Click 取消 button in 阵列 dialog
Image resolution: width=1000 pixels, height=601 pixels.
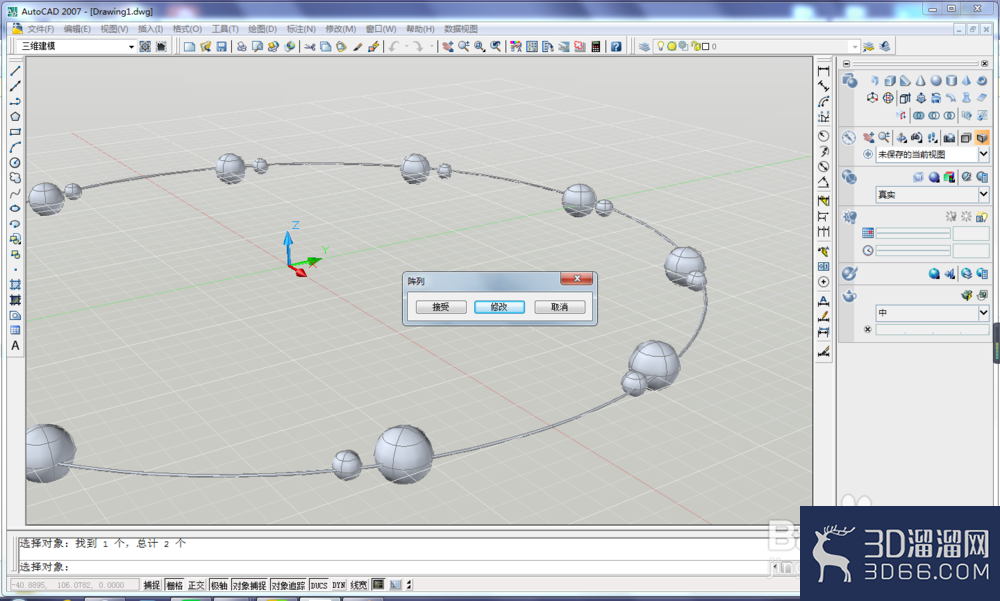coord(559,307)
